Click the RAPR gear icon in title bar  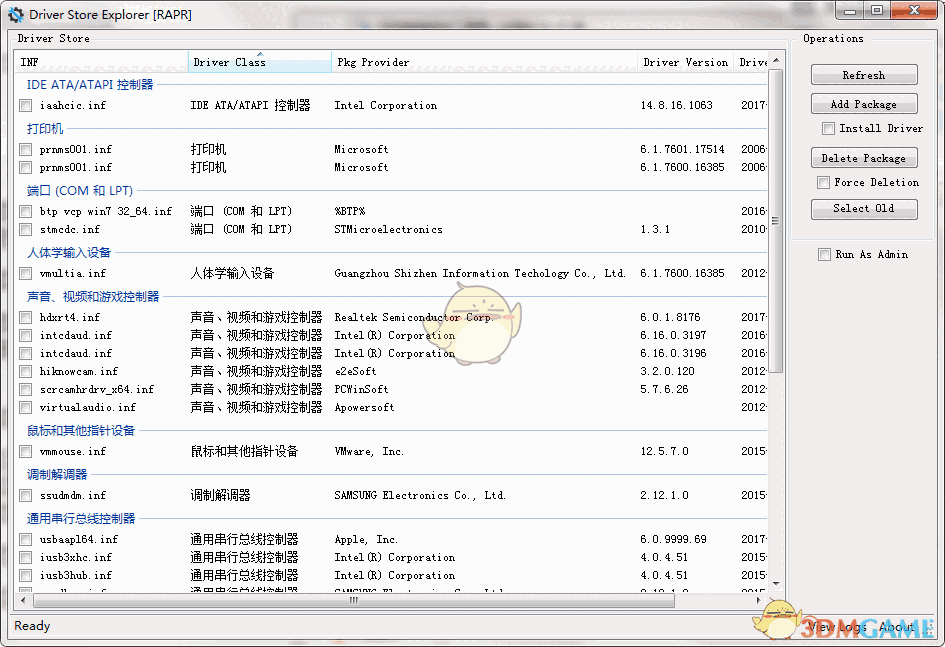coord(14,14)
